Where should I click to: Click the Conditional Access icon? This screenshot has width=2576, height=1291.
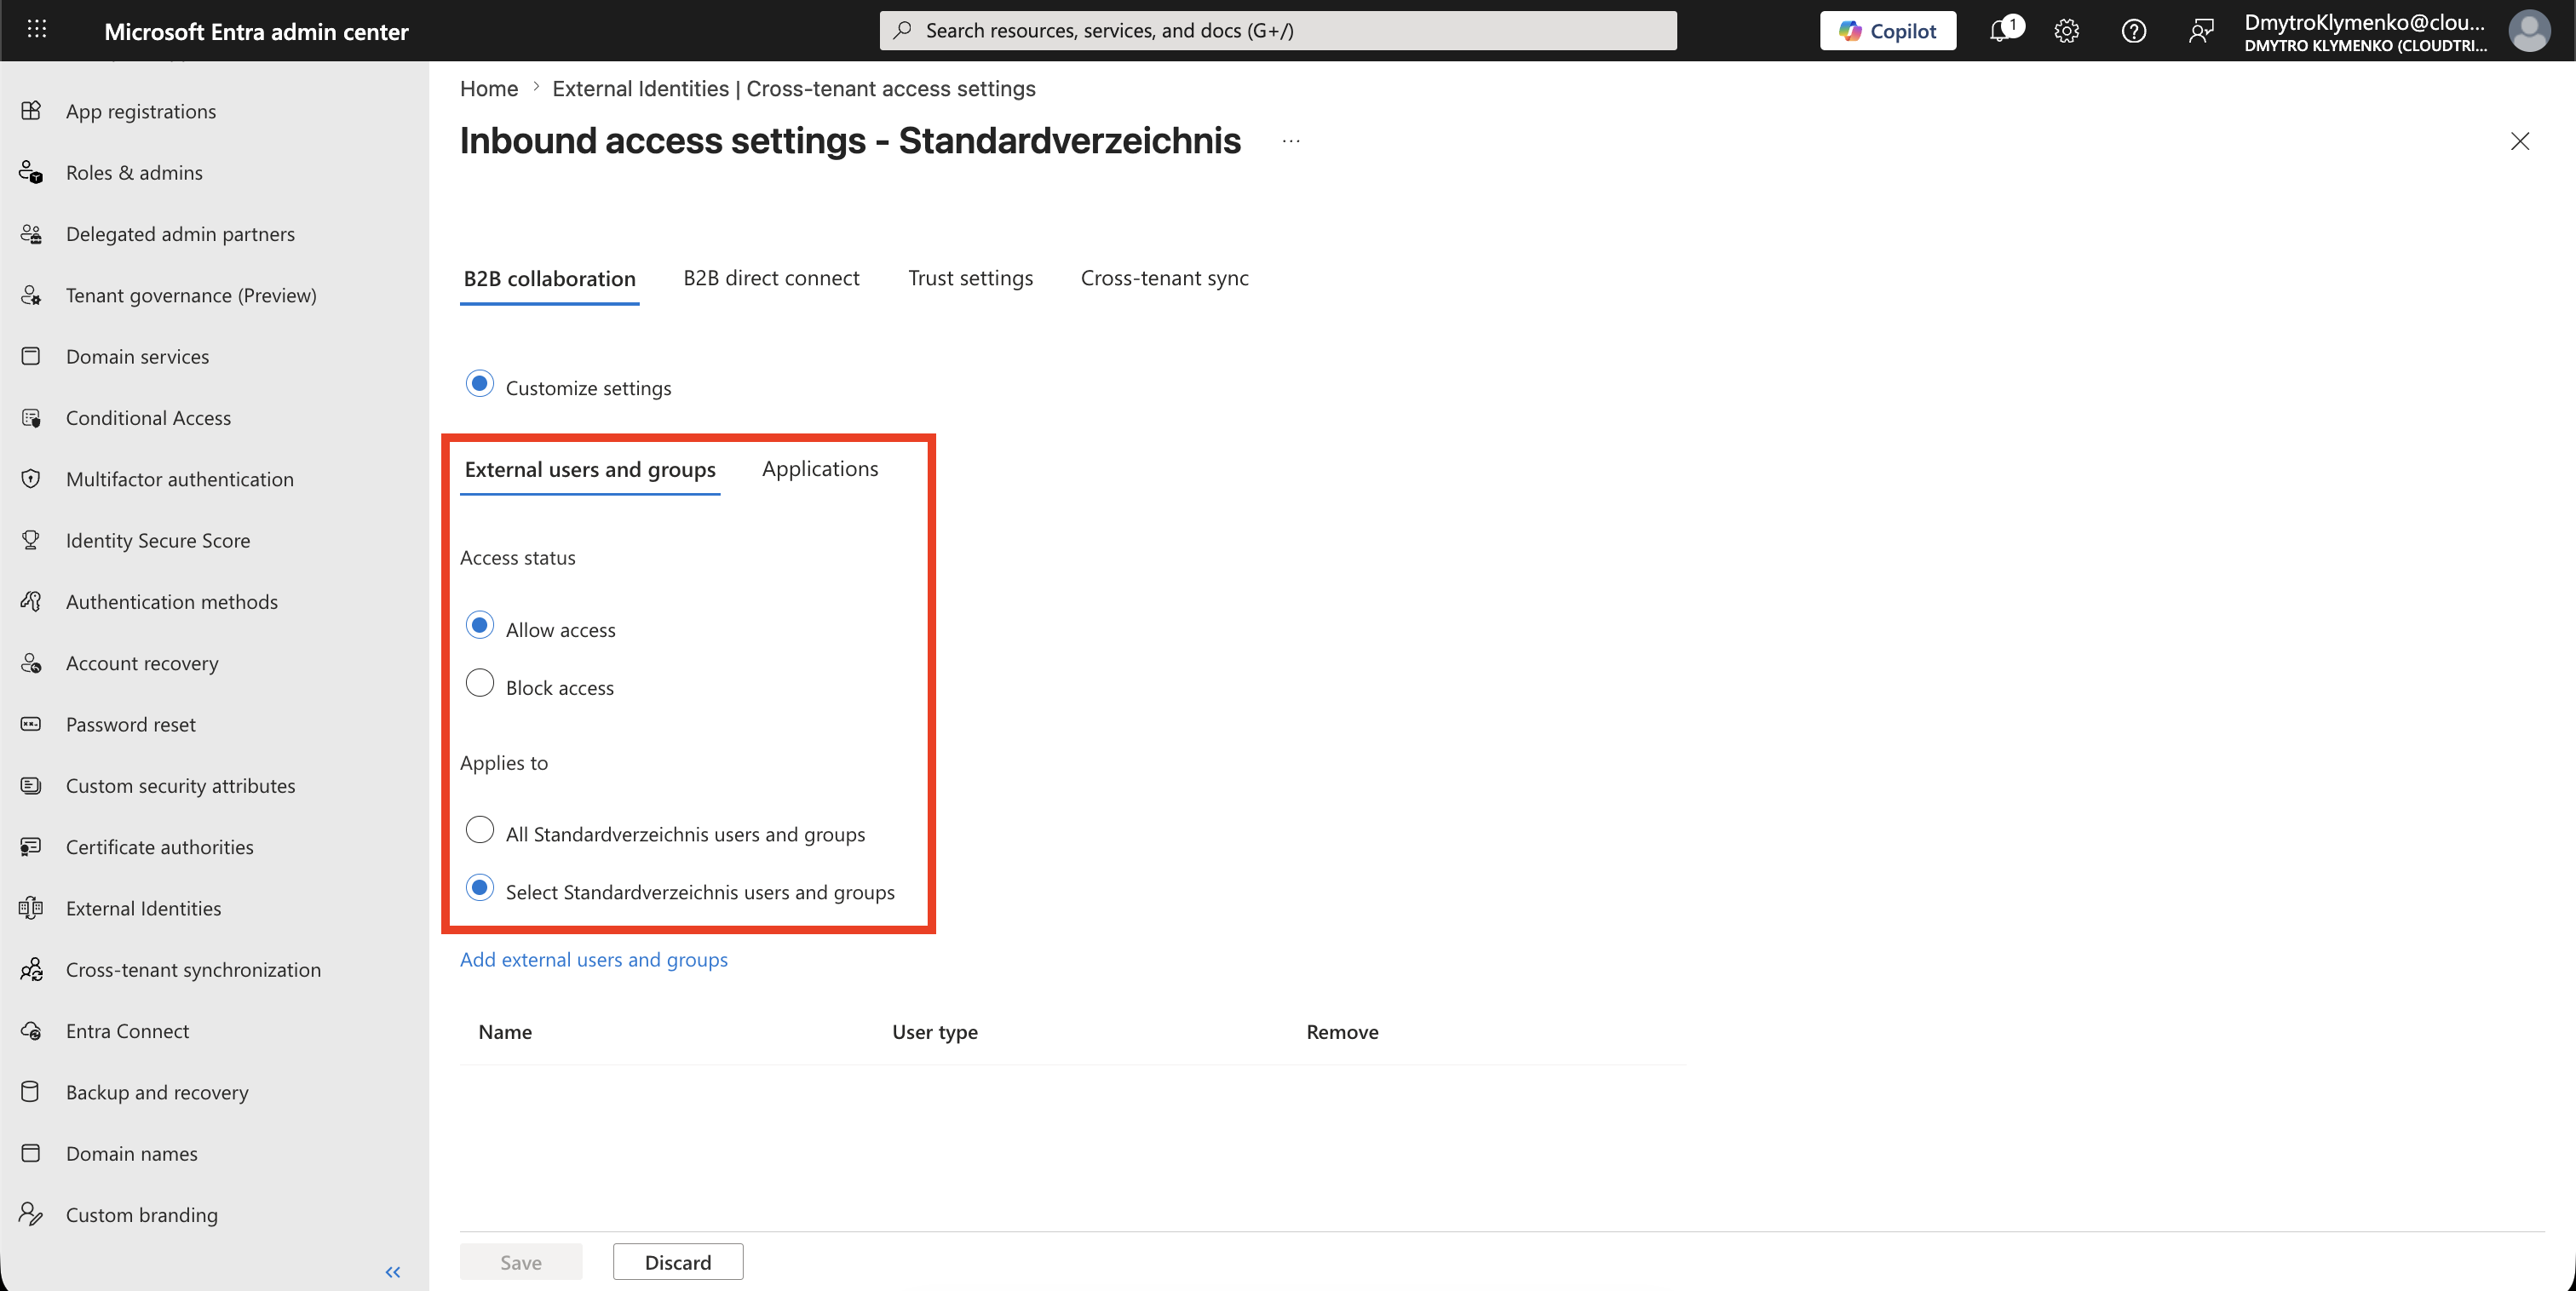coord(31,417)
